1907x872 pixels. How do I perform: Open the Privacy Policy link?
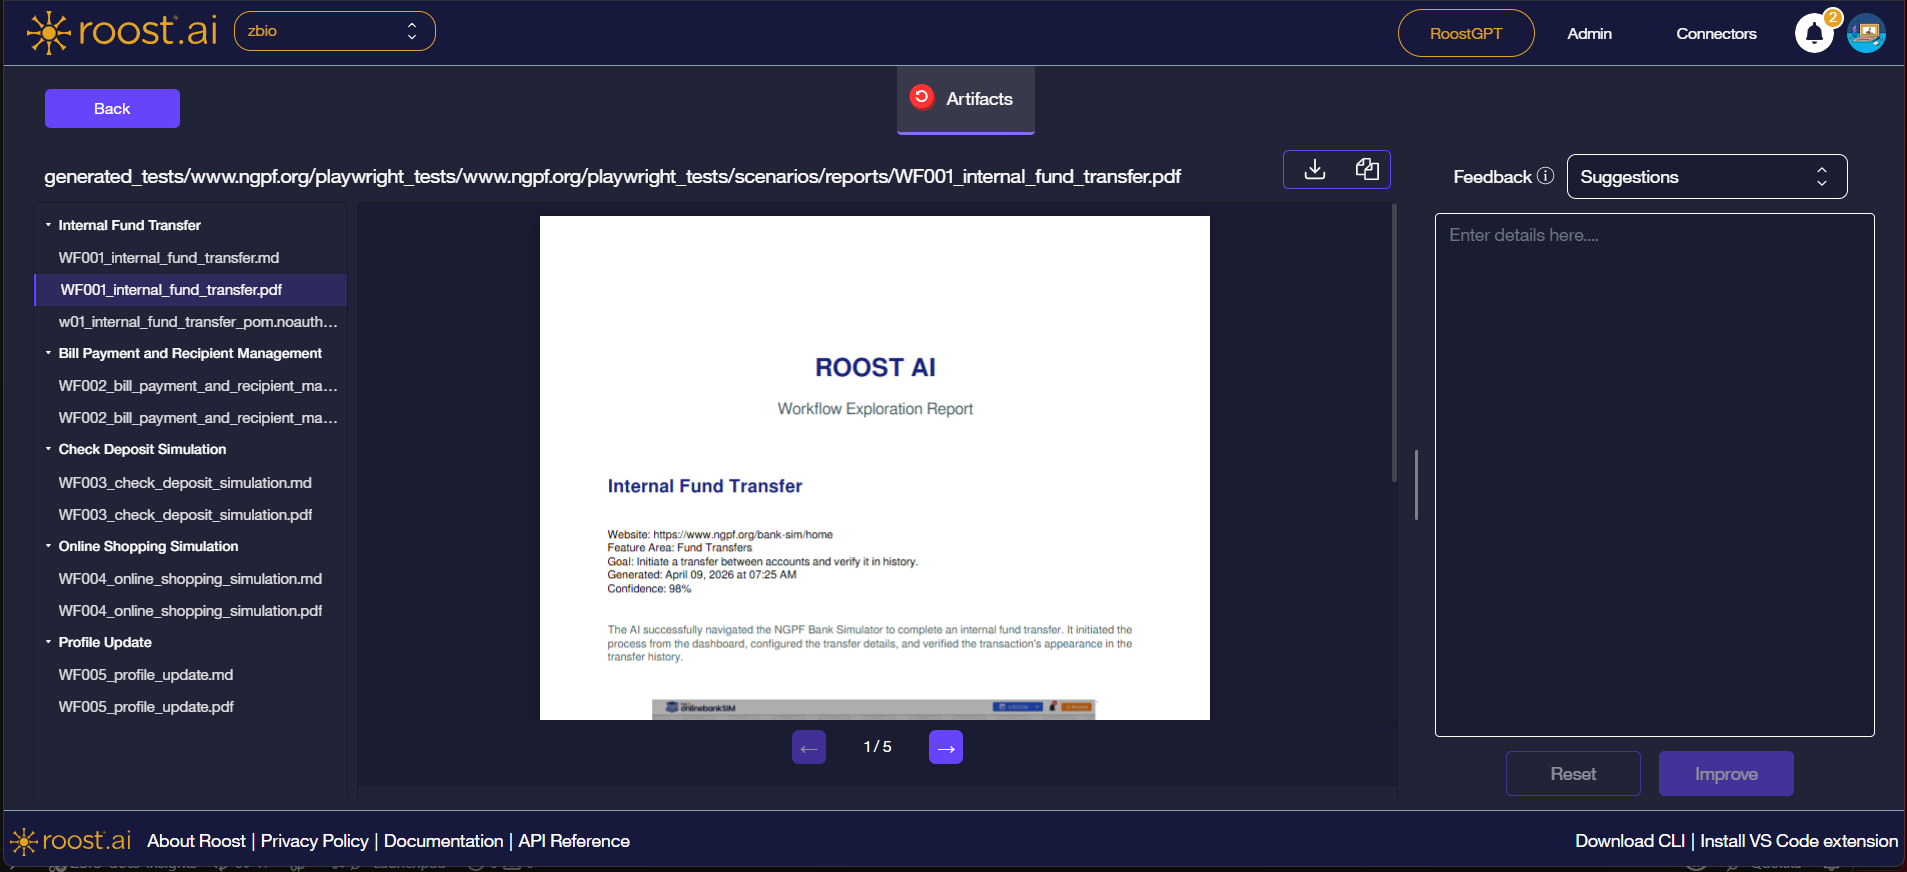(x=314, y=841)
